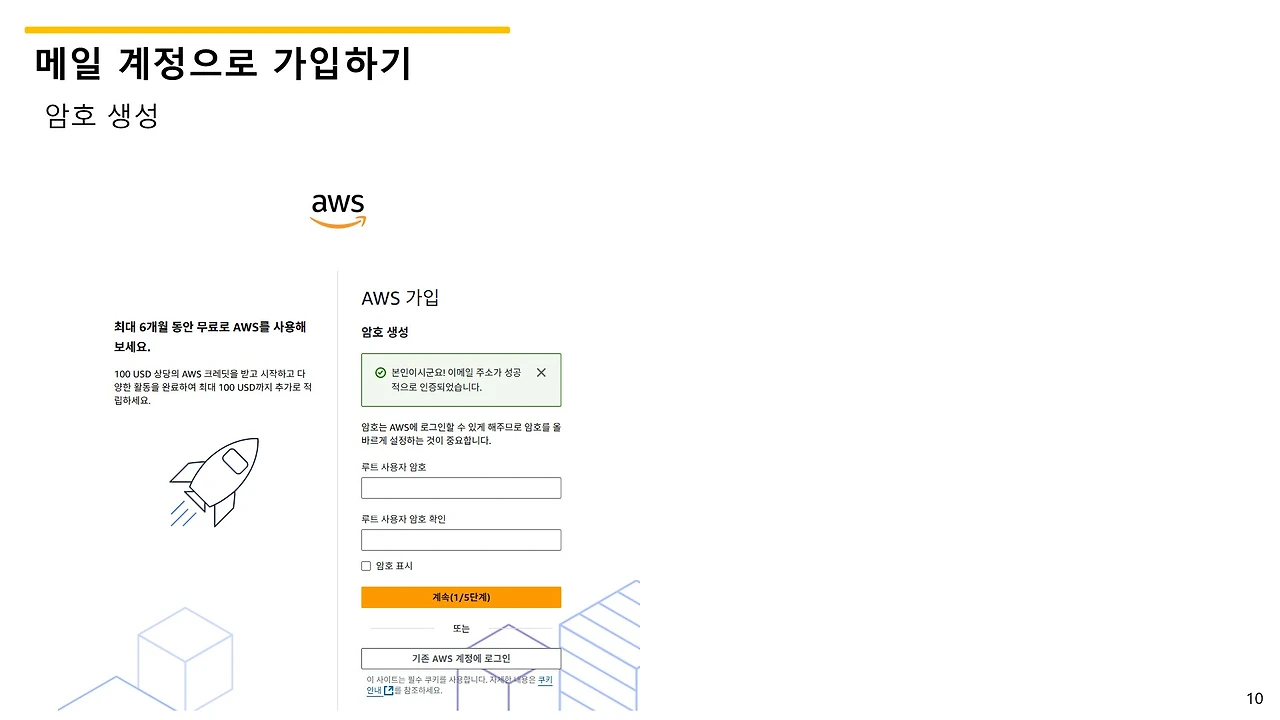Click the AWS 가입 heading
Screen dimensions: 1280x720
tap(400, 297)
